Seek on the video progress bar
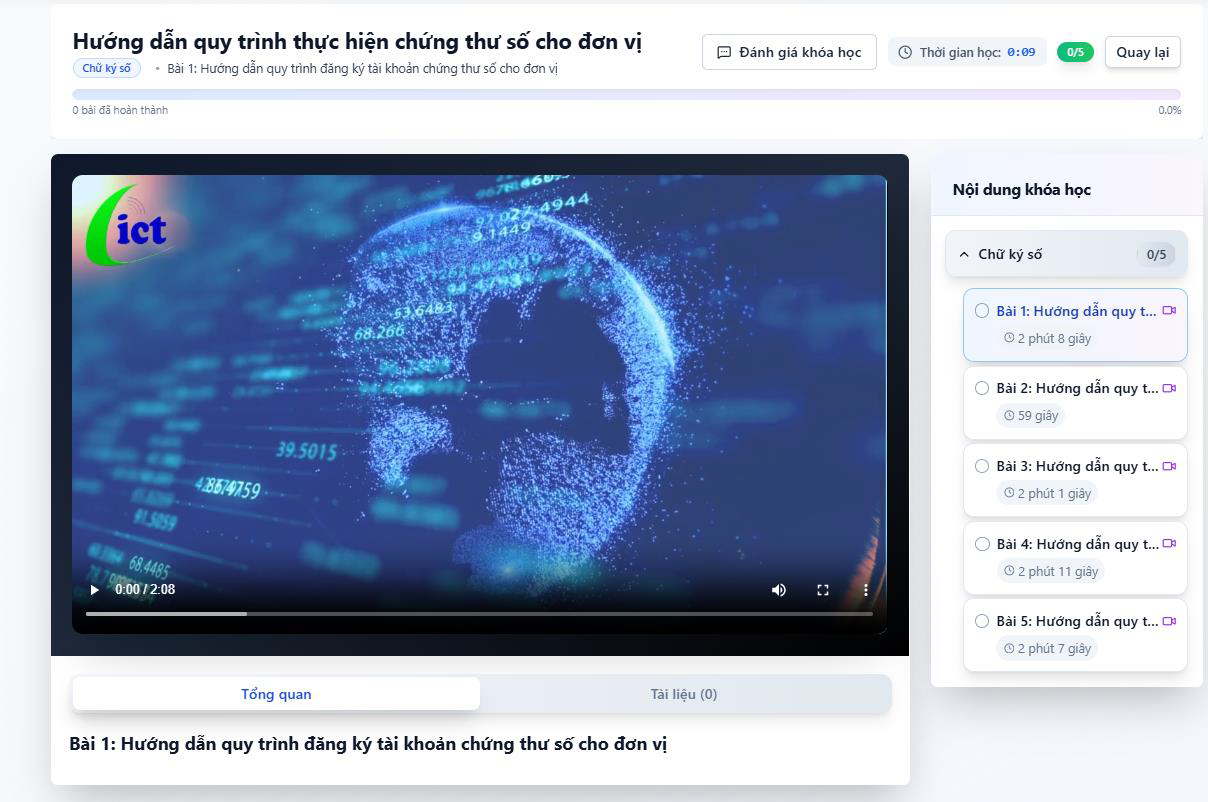The height and width of the screenshot is (802, 1208). point(479,613)
